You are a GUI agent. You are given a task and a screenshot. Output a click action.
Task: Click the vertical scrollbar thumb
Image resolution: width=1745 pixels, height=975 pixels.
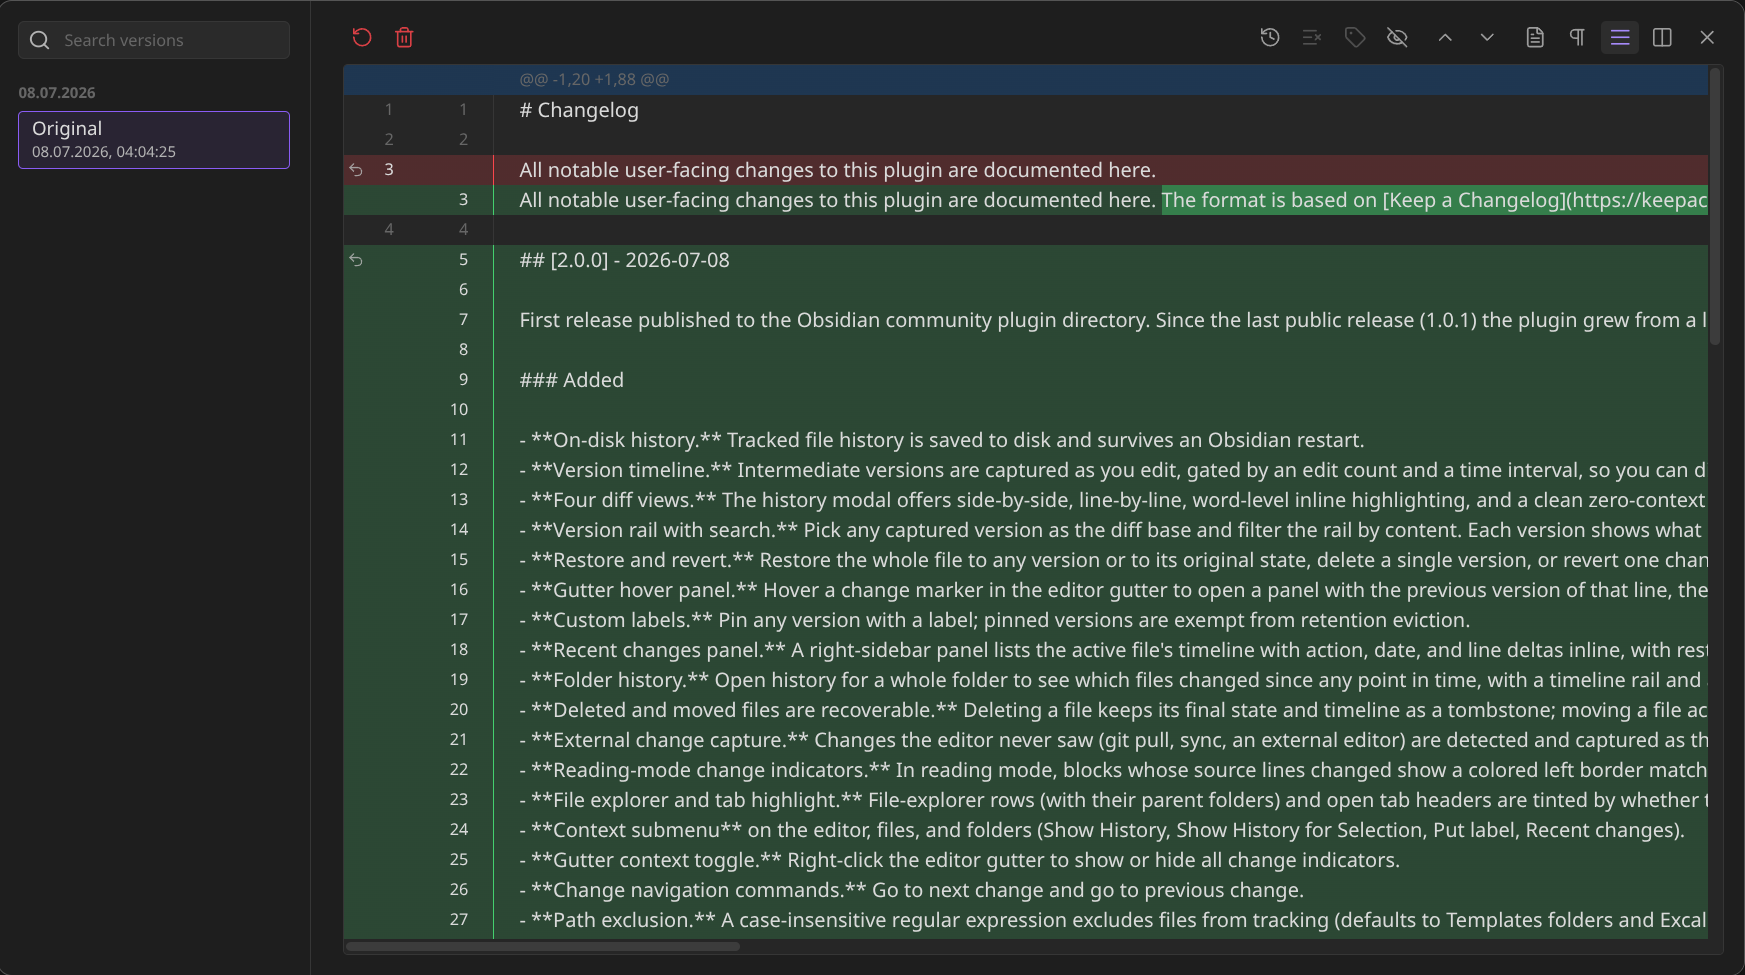pos(1715,206)
